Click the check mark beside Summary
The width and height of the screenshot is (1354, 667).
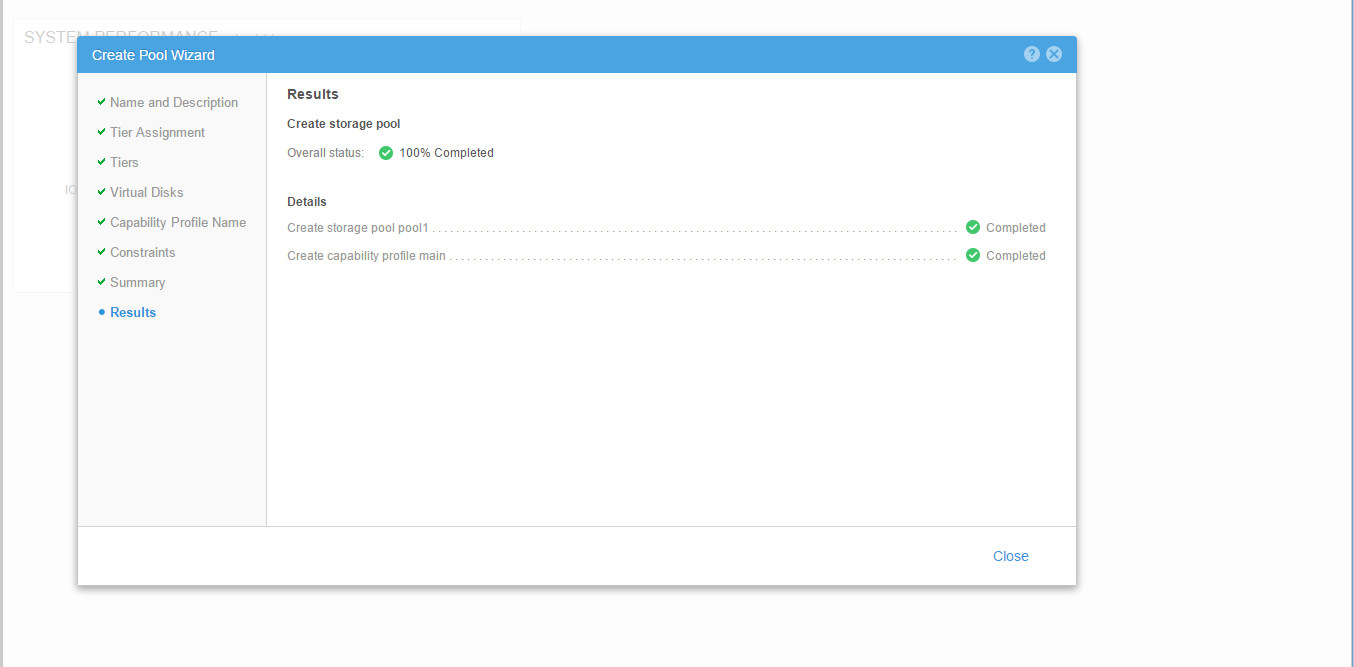coord(102,282)
